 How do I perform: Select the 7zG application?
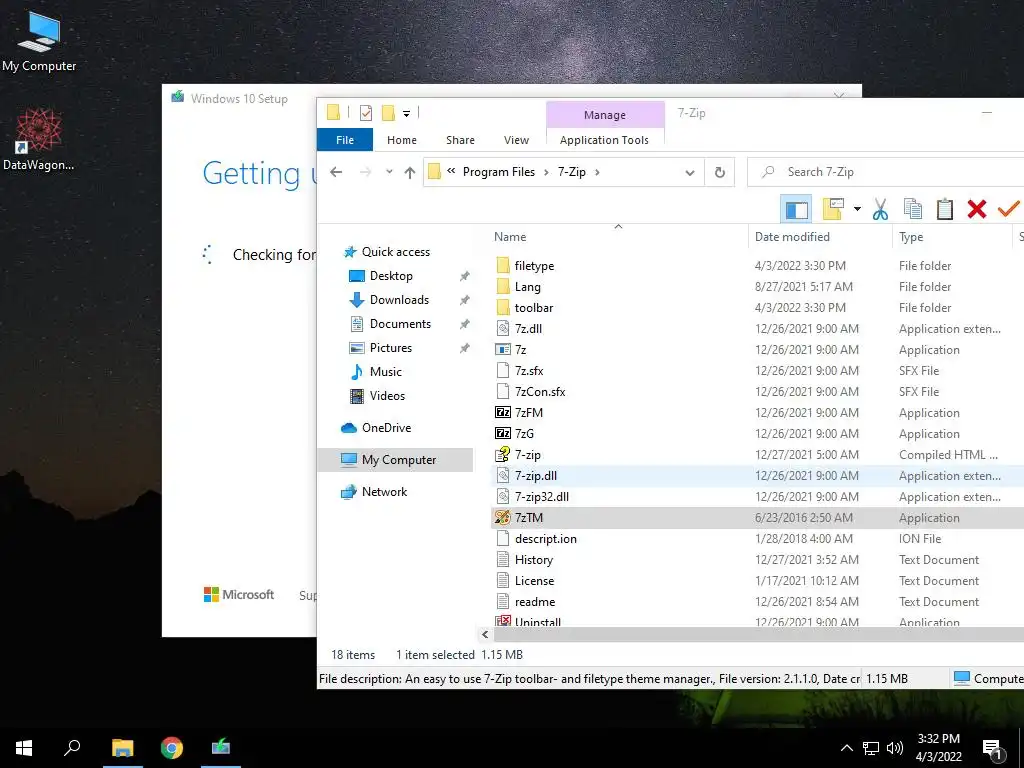tap(524, 434)
